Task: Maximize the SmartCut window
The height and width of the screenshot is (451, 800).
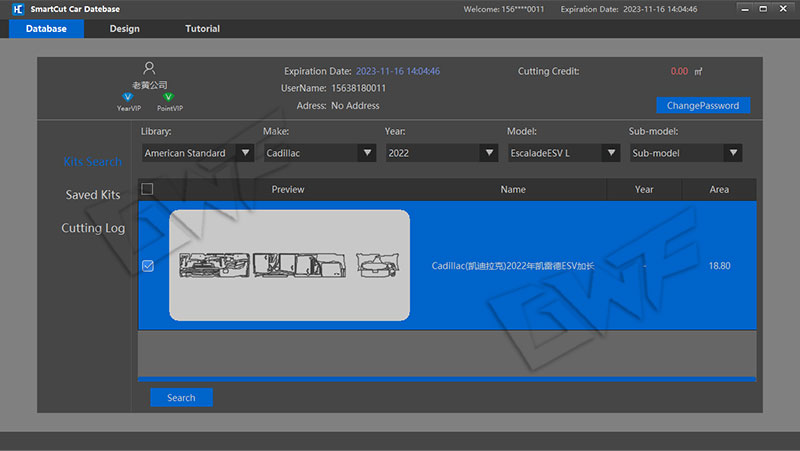Action: tap(763, 9)
